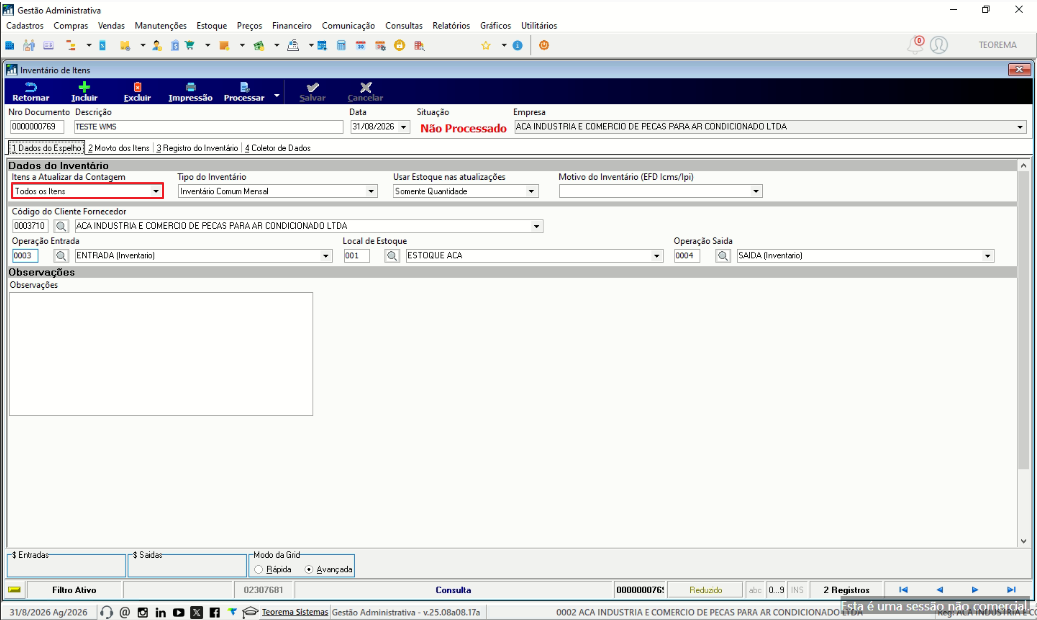Open the Tipo do Inventário dropdown

(371, 192)
